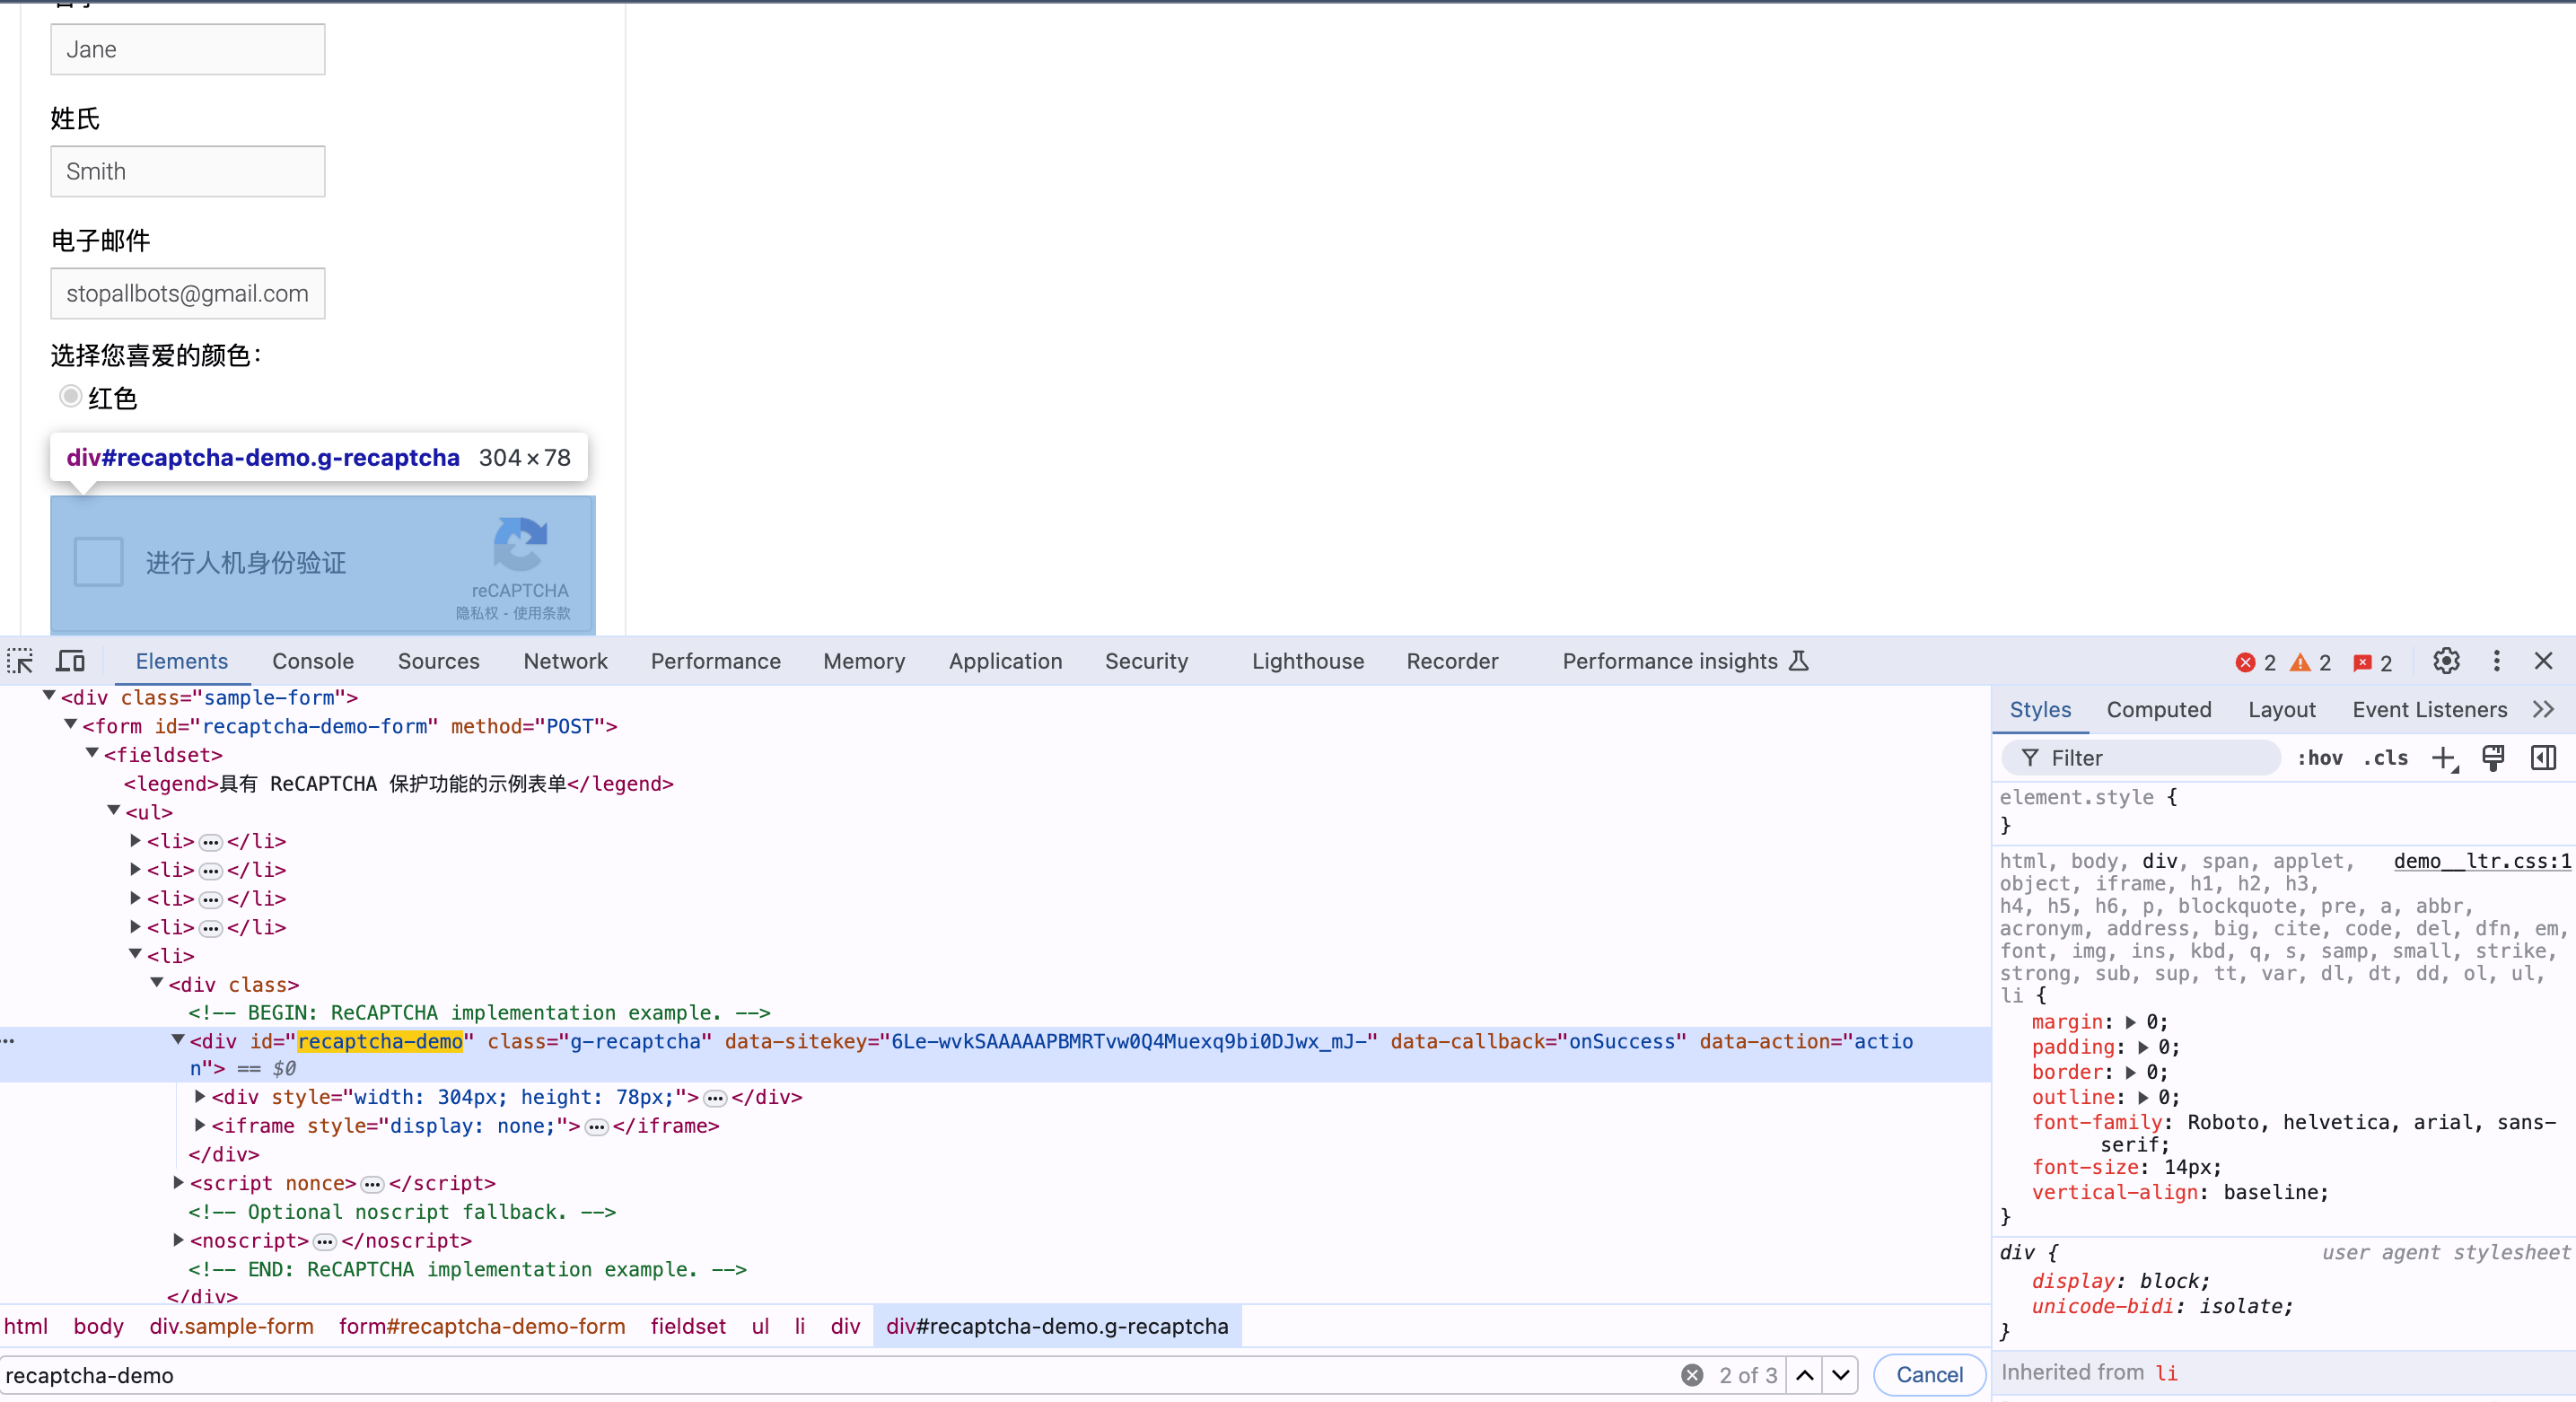Open the DevTools three-dot menu
Image resolution: width=2576 pixels, height=1402 pixels.
coord(2496,661)
